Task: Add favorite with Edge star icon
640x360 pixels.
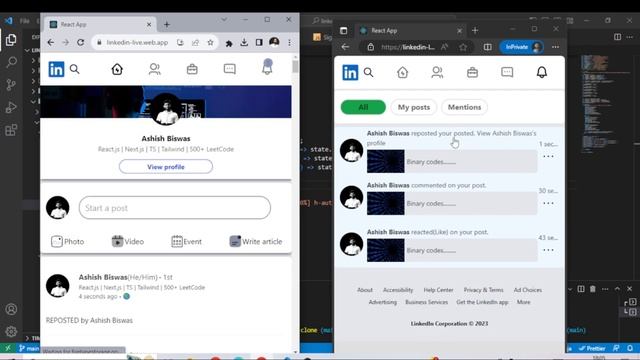Action: click(463, 47)
